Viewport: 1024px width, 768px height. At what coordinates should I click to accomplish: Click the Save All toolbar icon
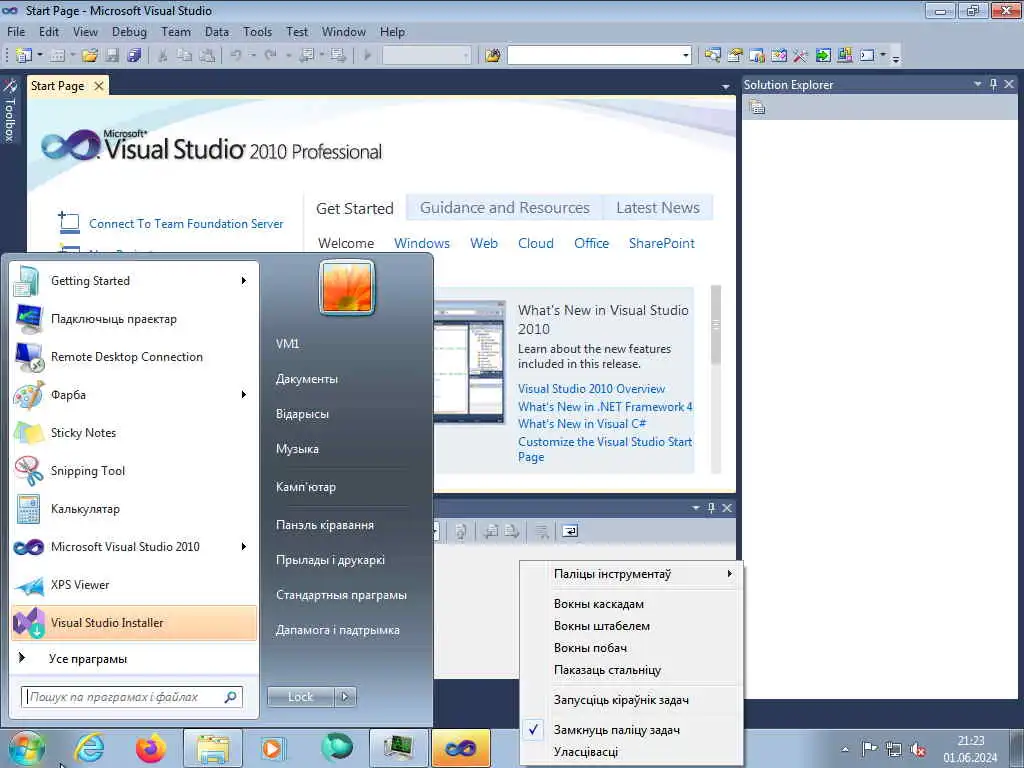pyautogui.click(x=135, y=56)
